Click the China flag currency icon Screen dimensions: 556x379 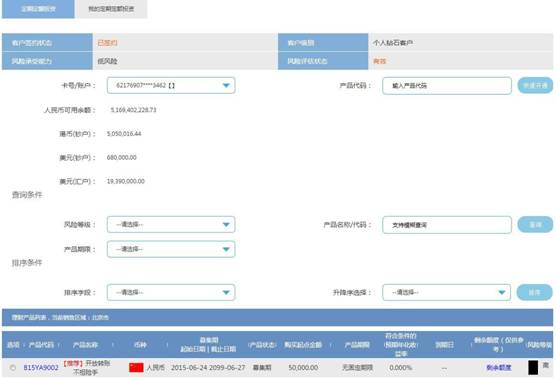136,368
